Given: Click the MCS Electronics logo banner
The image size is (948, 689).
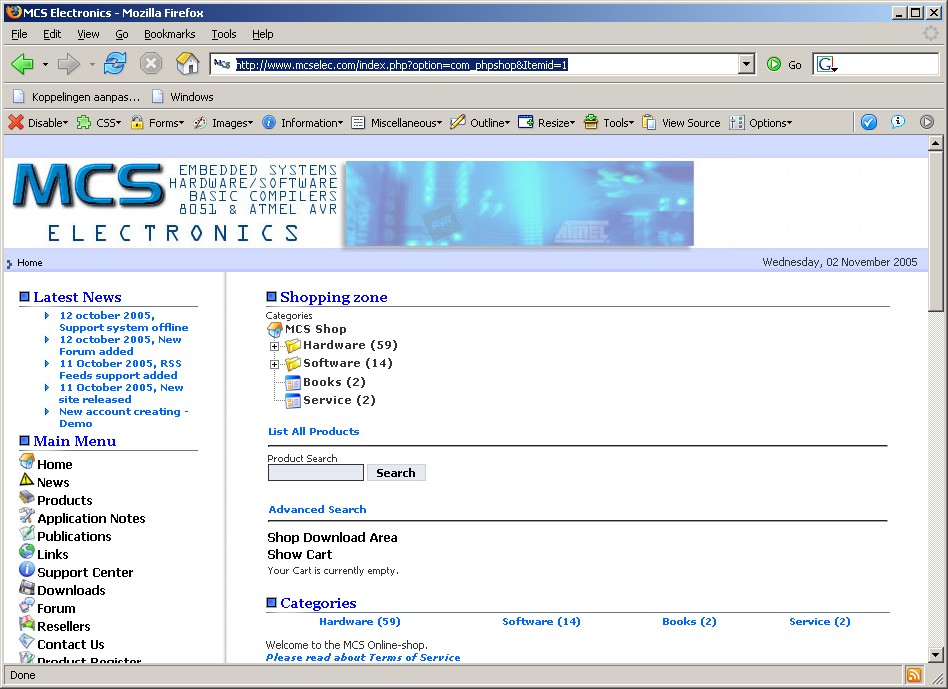Looking at the screenshot, I should [x=174, y=203].
